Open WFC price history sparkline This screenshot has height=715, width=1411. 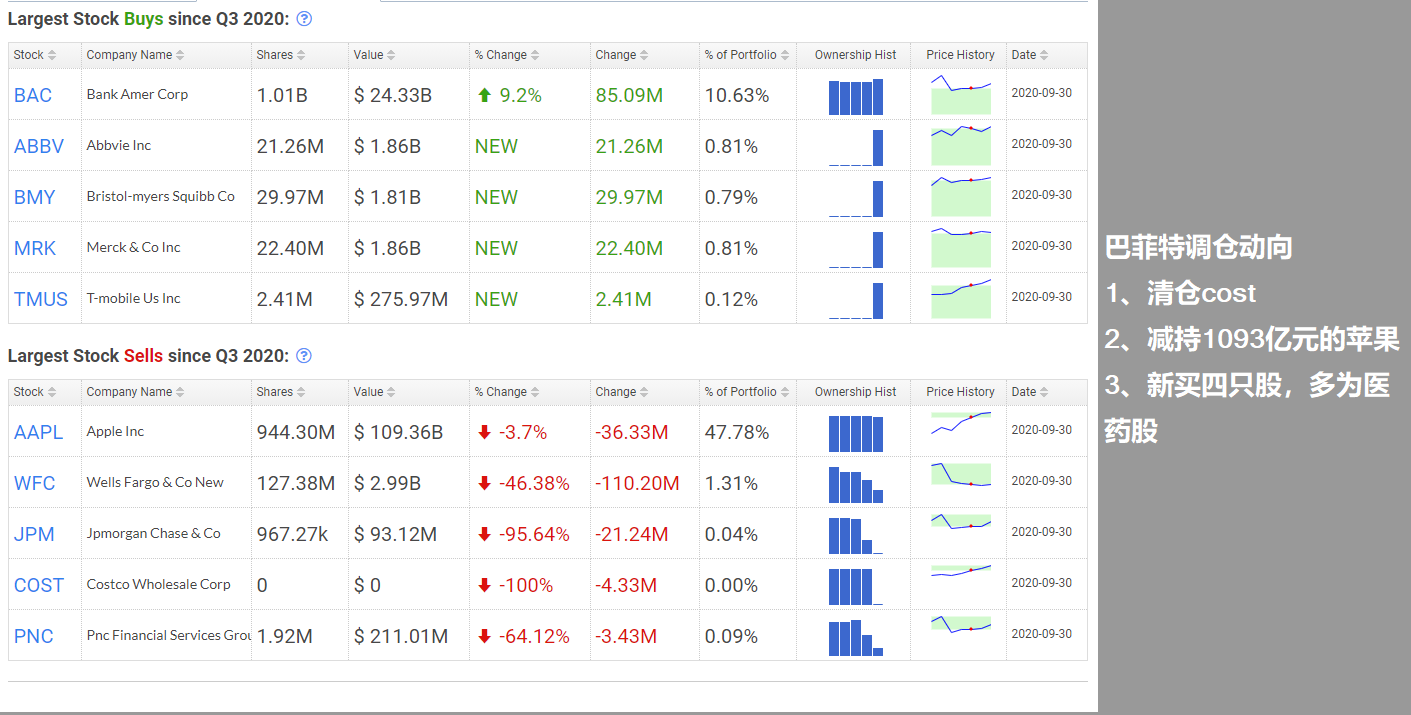961,475
